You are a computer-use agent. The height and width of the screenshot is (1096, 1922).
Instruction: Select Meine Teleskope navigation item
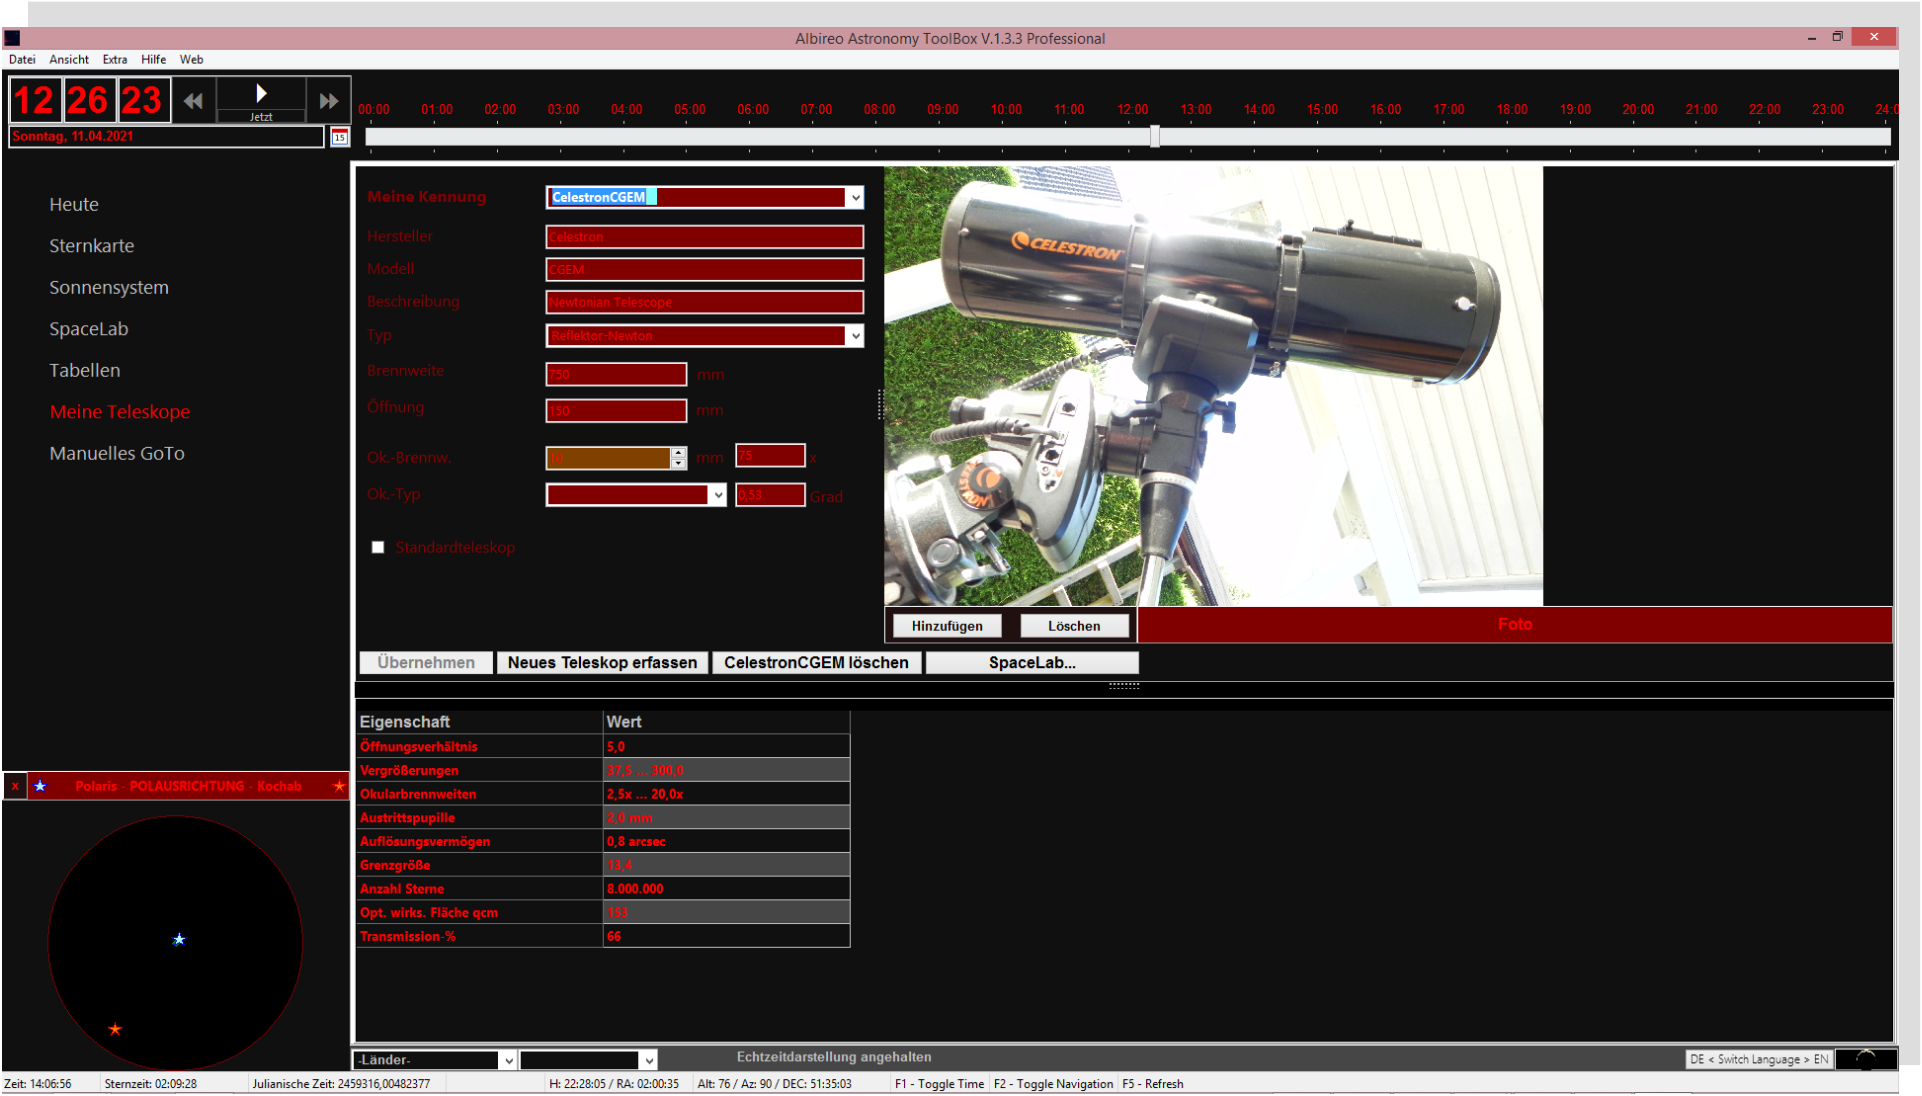[x=120, y=412]
